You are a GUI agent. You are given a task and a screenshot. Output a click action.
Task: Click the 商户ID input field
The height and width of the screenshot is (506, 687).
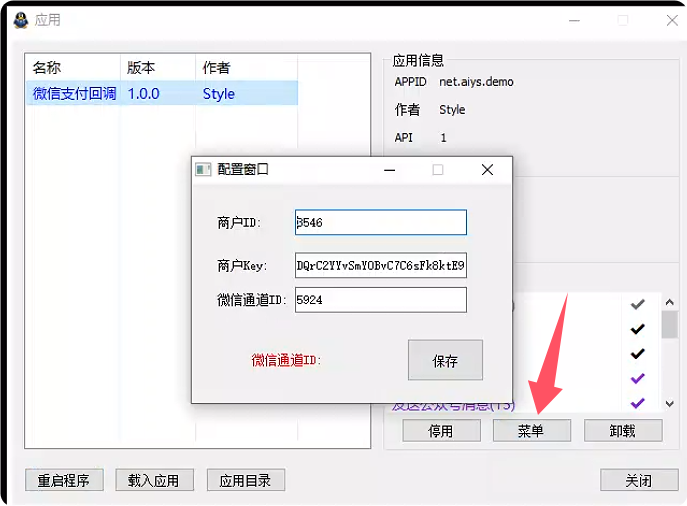pos(381,223)
